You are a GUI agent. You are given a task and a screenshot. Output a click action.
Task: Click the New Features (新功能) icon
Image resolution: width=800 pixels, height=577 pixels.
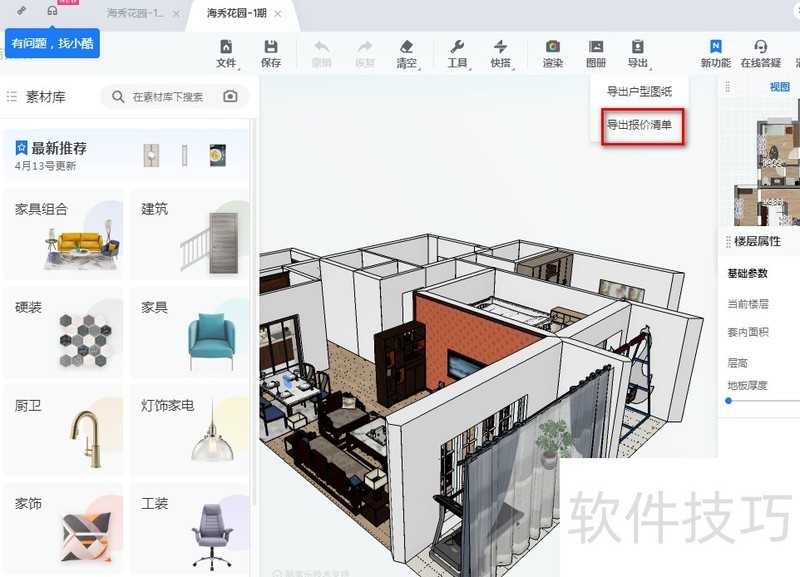(x=715, y=53)
